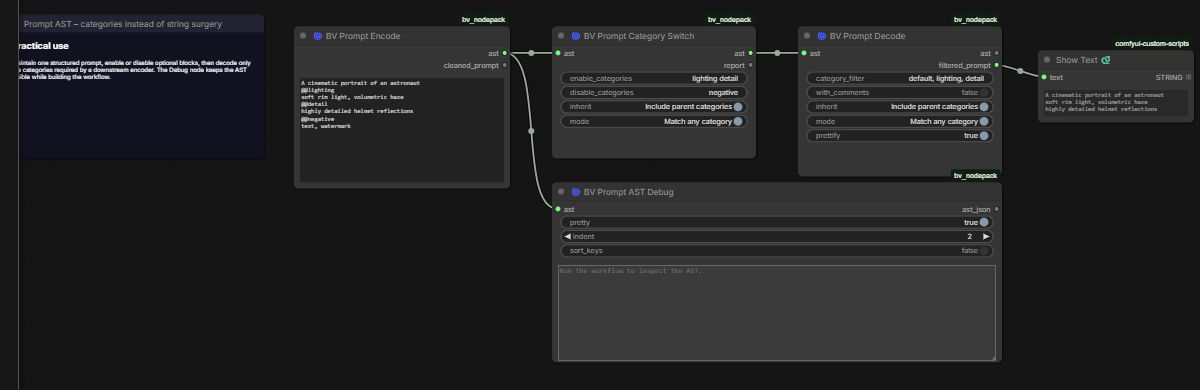Click the link midpoint on Encode to Debug wire
The width and height of the screenshot is (1200, 390).
click(x=531, y=131)
